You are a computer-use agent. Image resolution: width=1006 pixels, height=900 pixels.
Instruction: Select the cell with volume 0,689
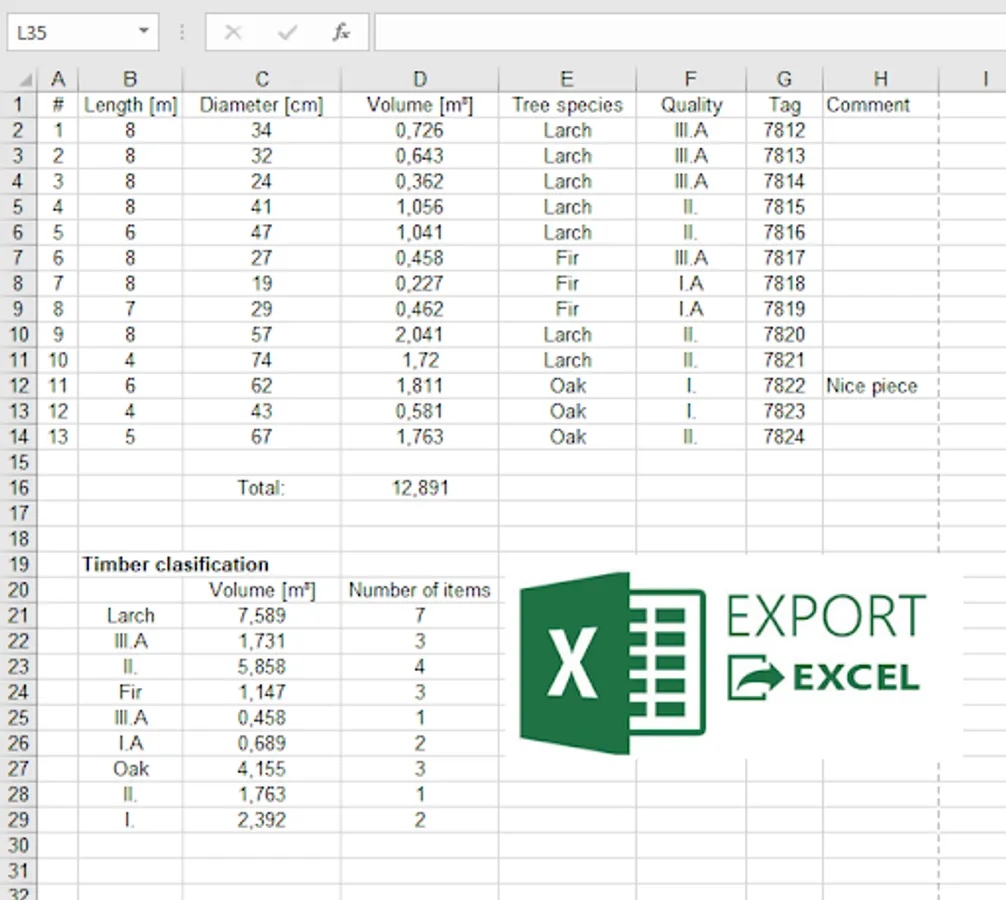pyautogui.click(x=262, y=743)
